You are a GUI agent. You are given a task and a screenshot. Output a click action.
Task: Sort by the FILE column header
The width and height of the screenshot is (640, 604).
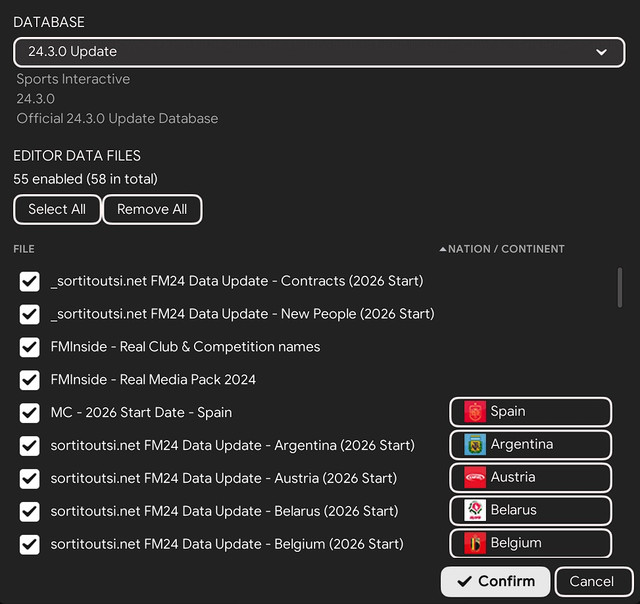pyautogui.click(x=24, y=249)
